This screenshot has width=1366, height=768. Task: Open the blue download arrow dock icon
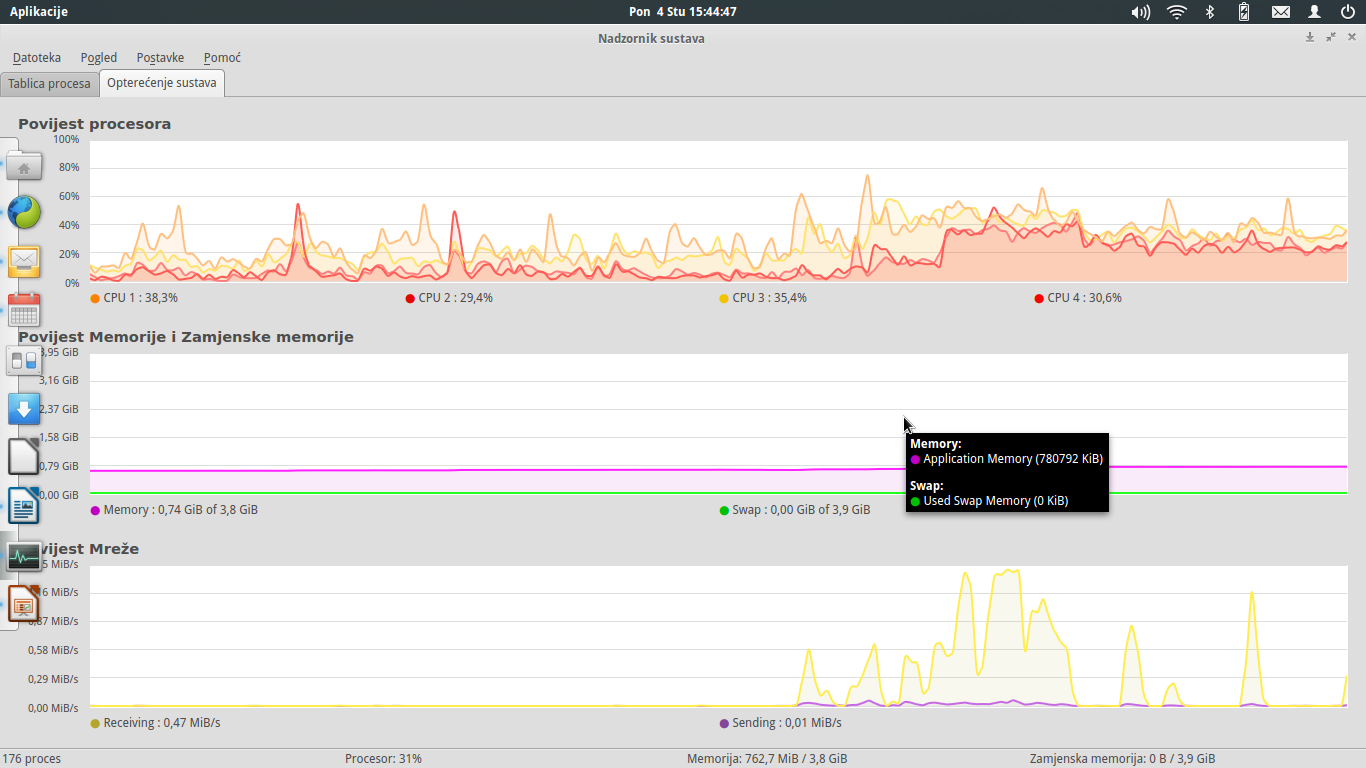24,408
